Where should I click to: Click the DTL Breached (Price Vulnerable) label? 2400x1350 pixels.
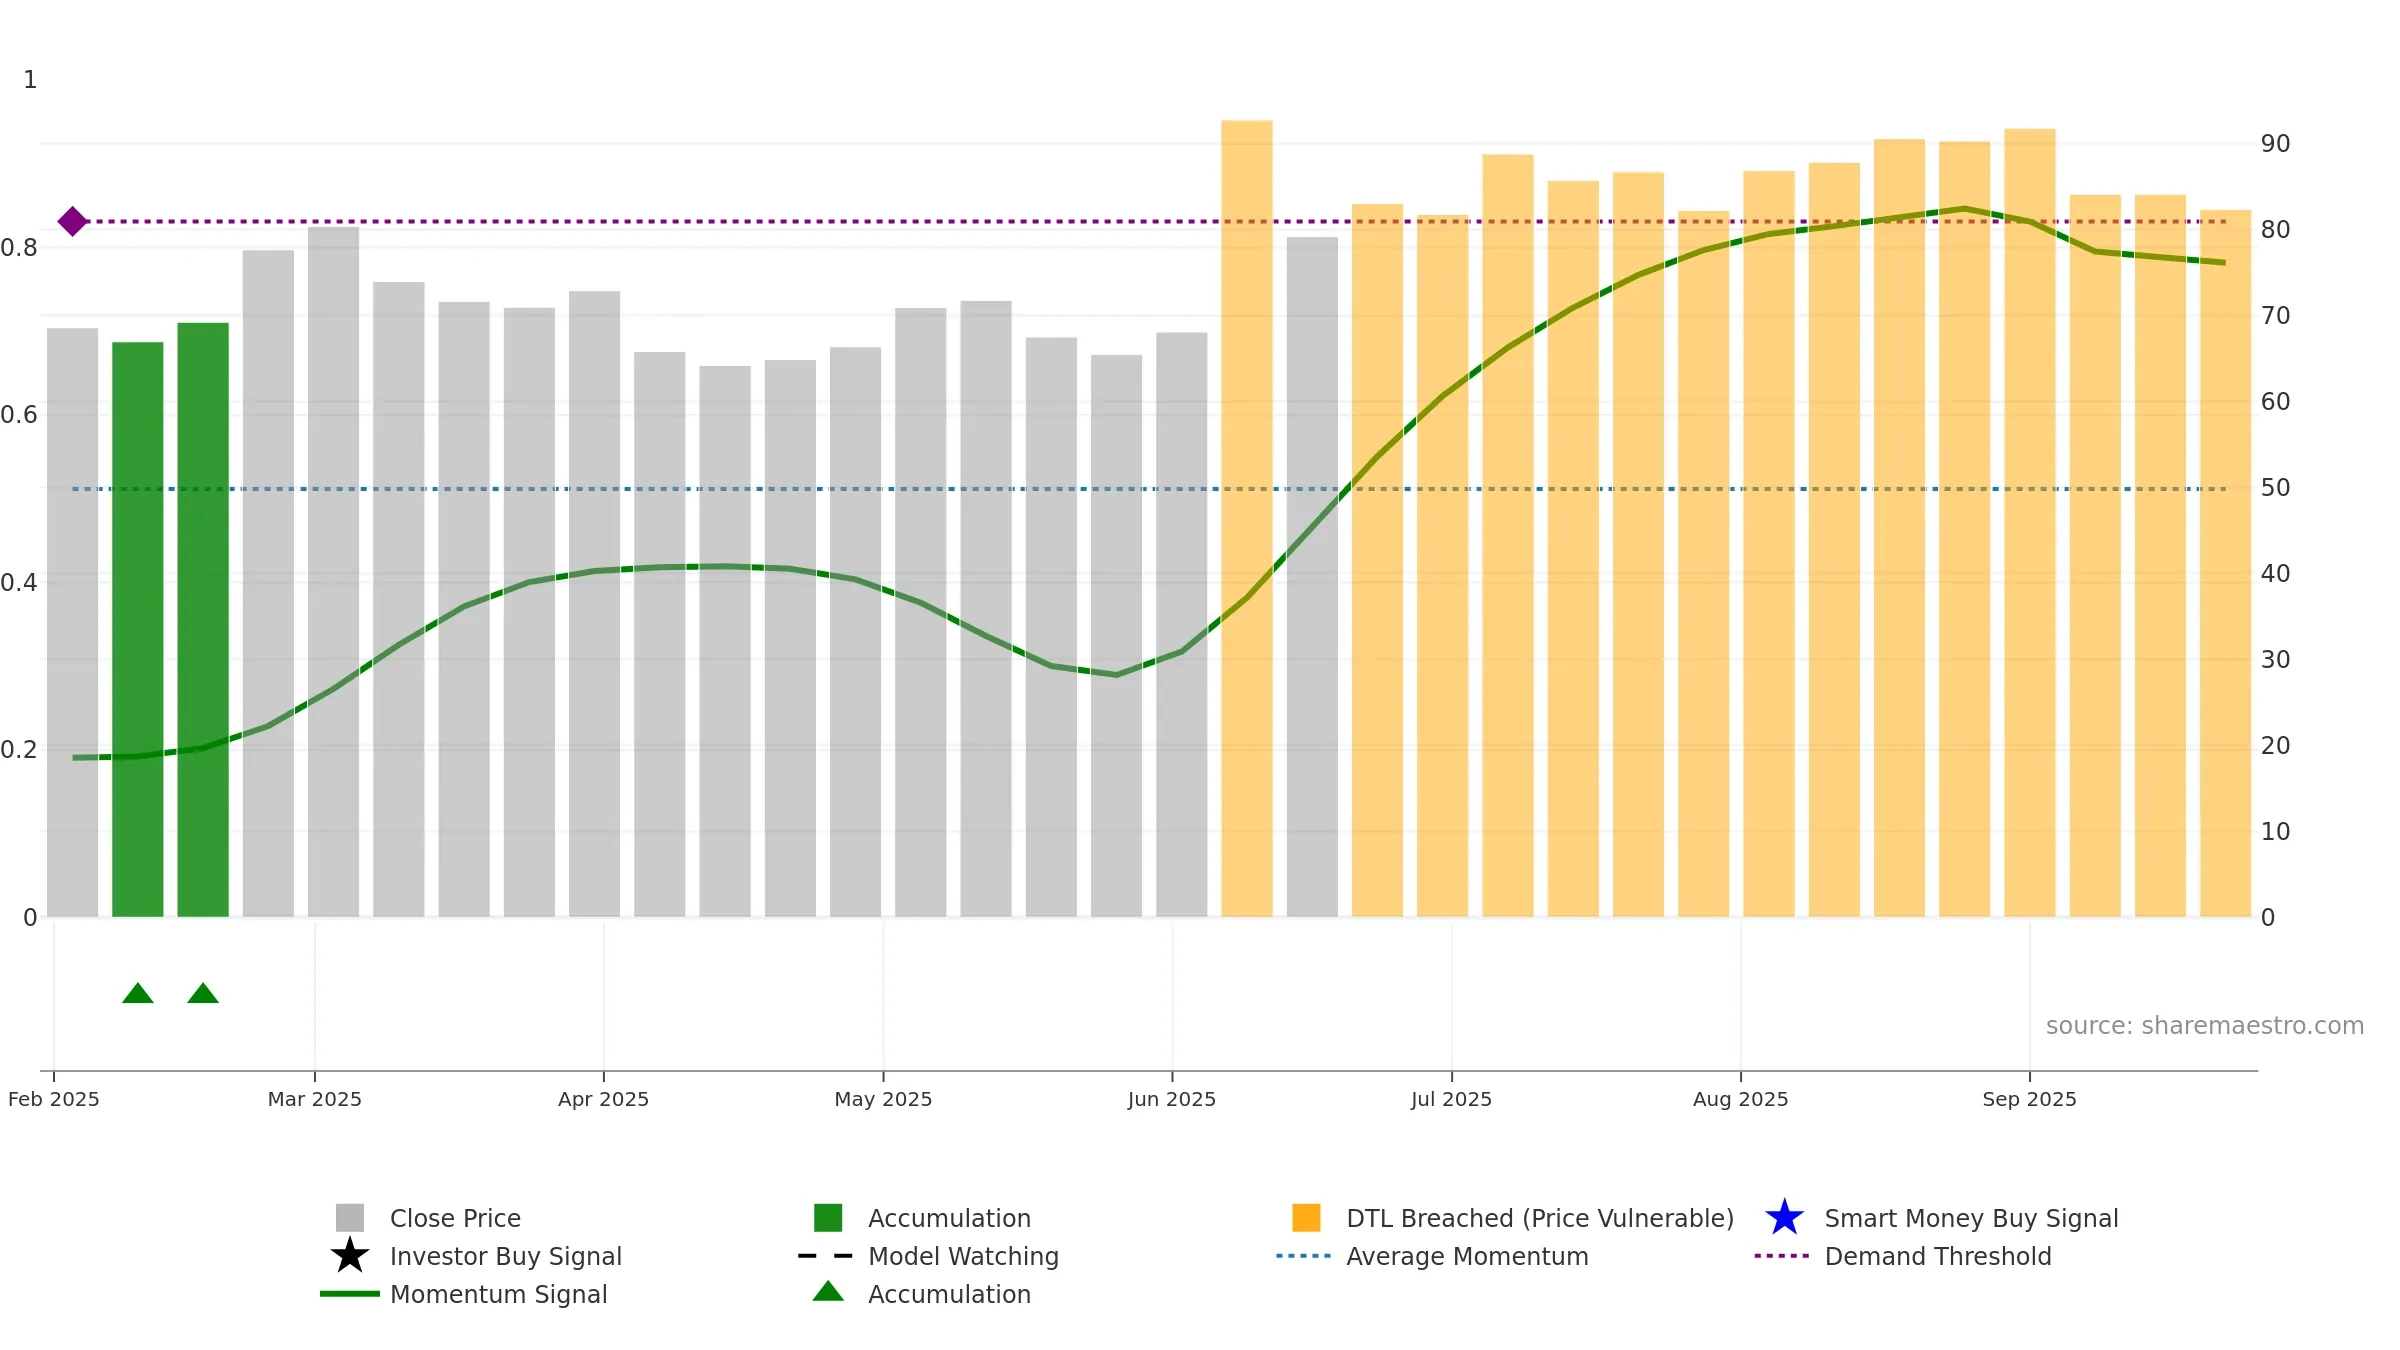pos(1540,1218)
